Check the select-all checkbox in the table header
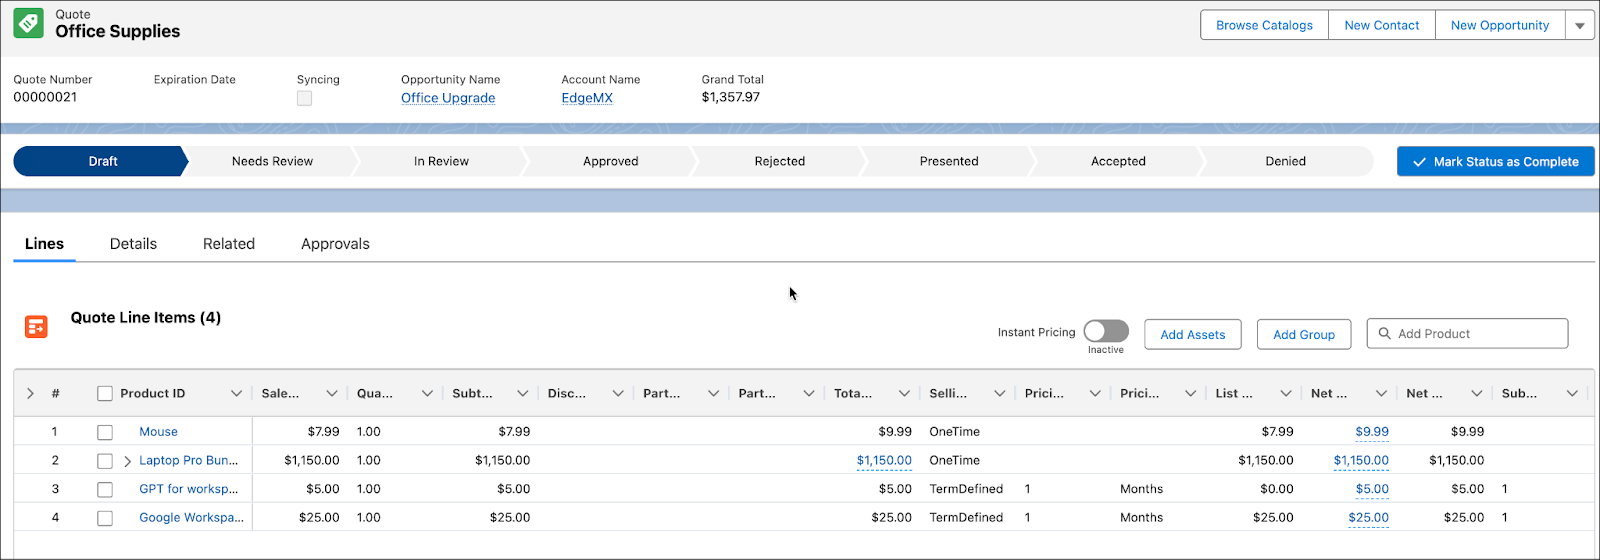The width and height of the screenshot is (1600, 560). click(105, 394)
